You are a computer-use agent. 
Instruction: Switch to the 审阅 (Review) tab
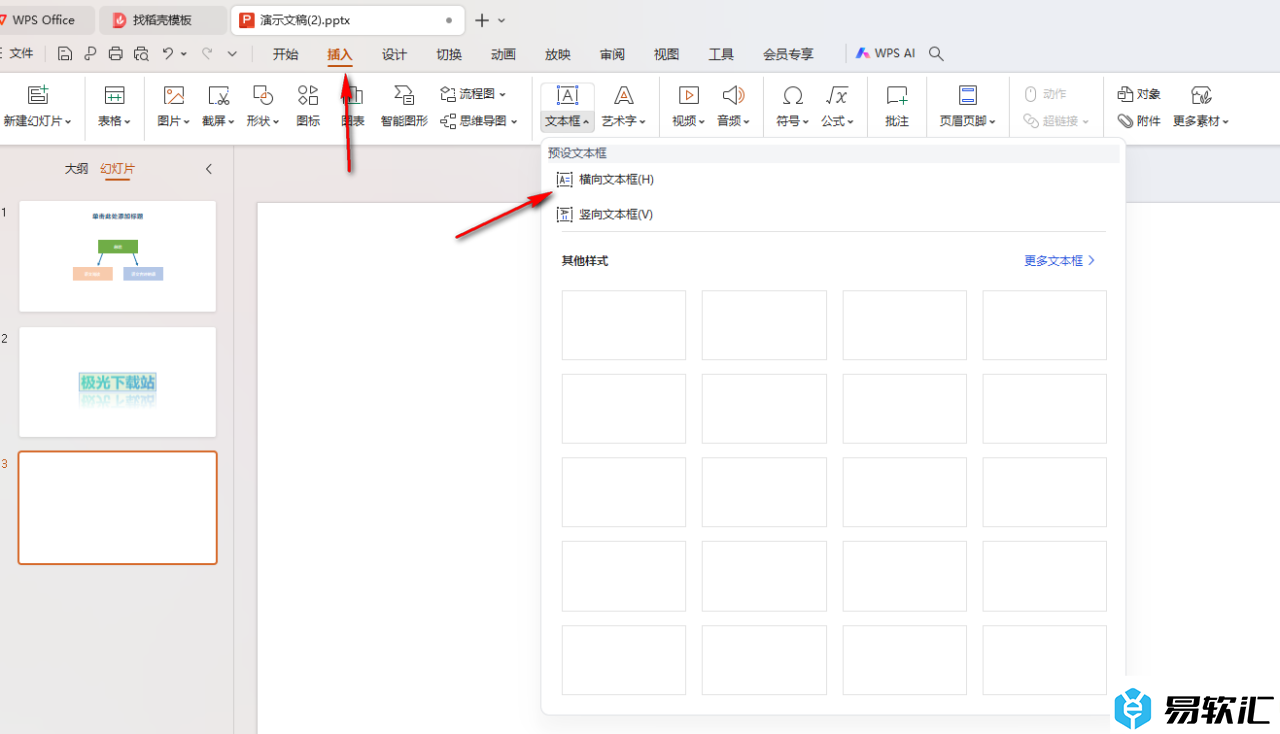click(x=612, y=54)
